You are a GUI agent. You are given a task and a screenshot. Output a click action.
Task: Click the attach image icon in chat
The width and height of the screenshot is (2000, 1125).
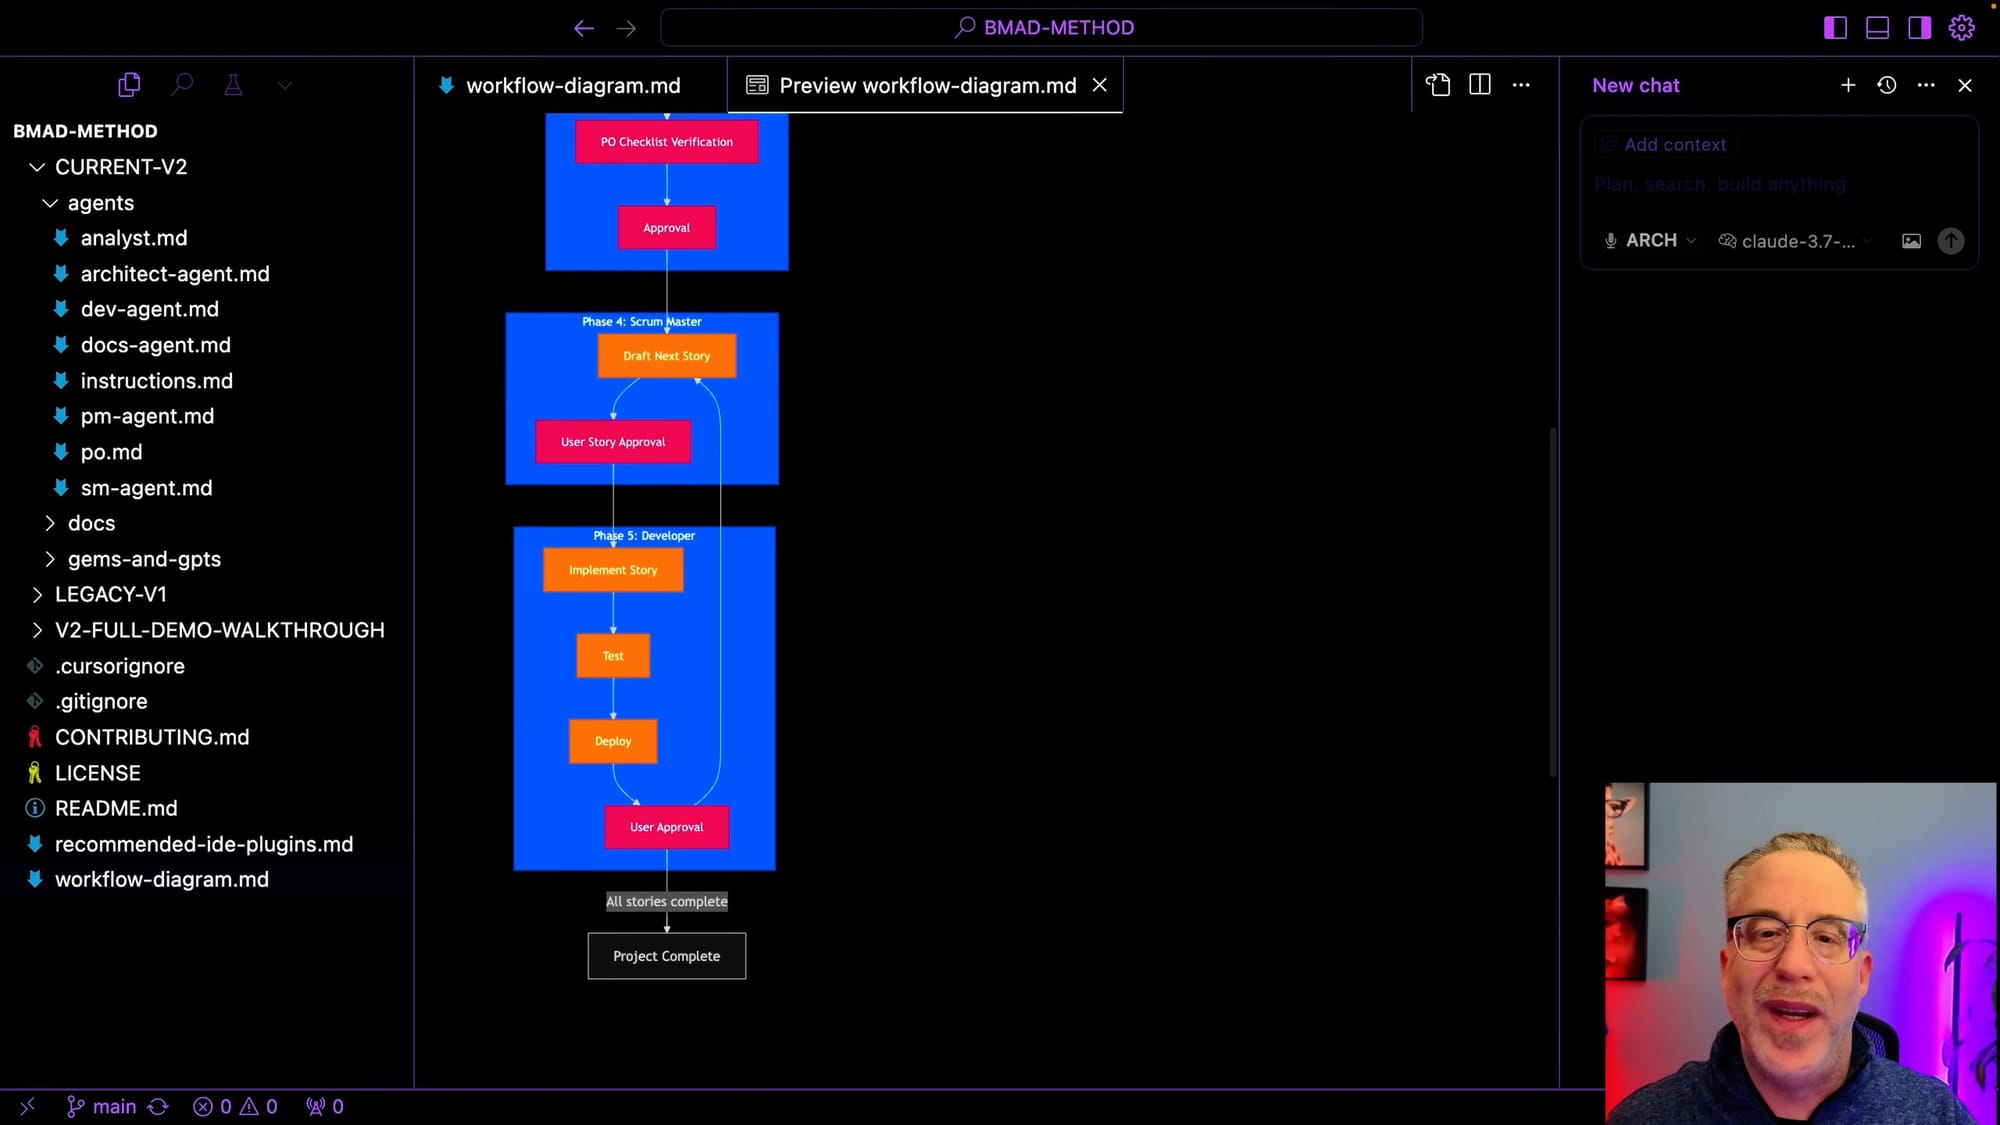[x=1911, y=241]
